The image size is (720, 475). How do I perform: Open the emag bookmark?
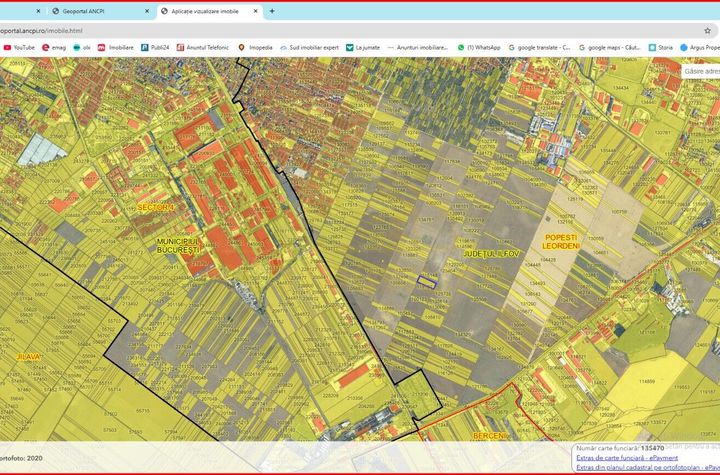[x=59, y=47]
